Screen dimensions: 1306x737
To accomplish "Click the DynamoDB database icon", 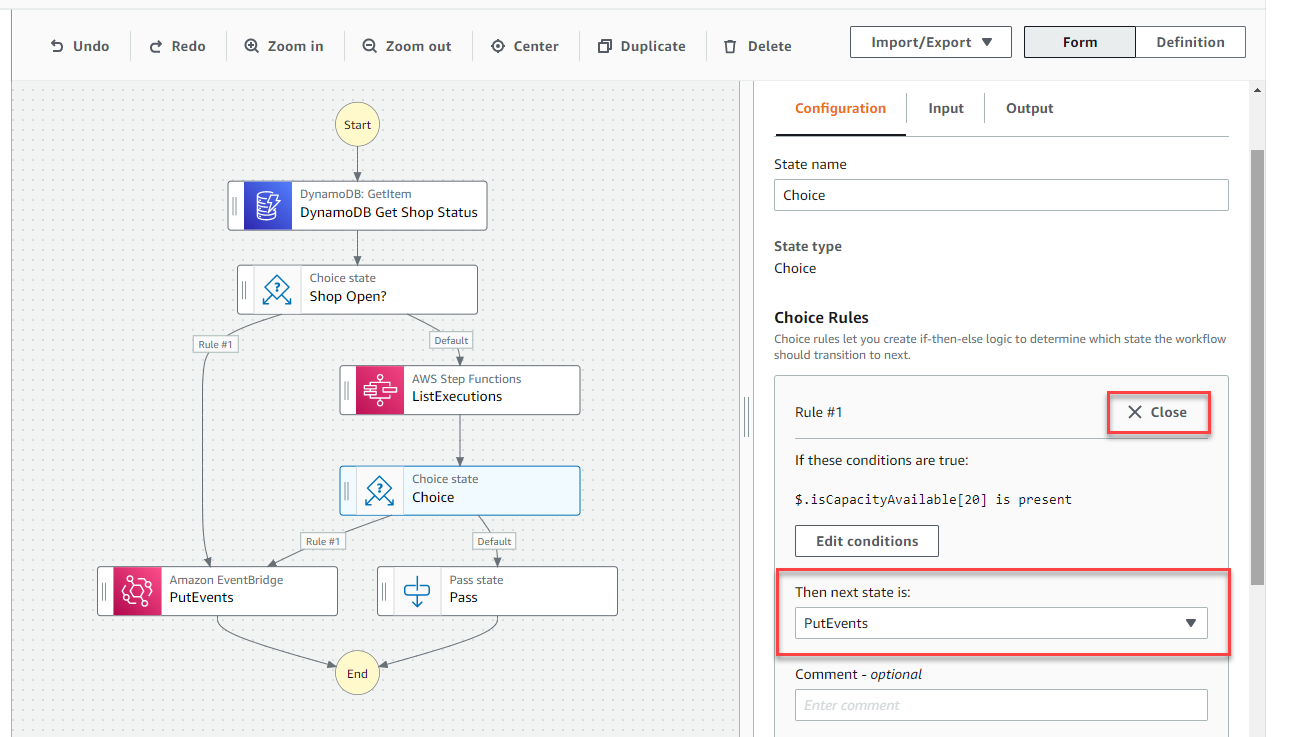I will (268, 205).
